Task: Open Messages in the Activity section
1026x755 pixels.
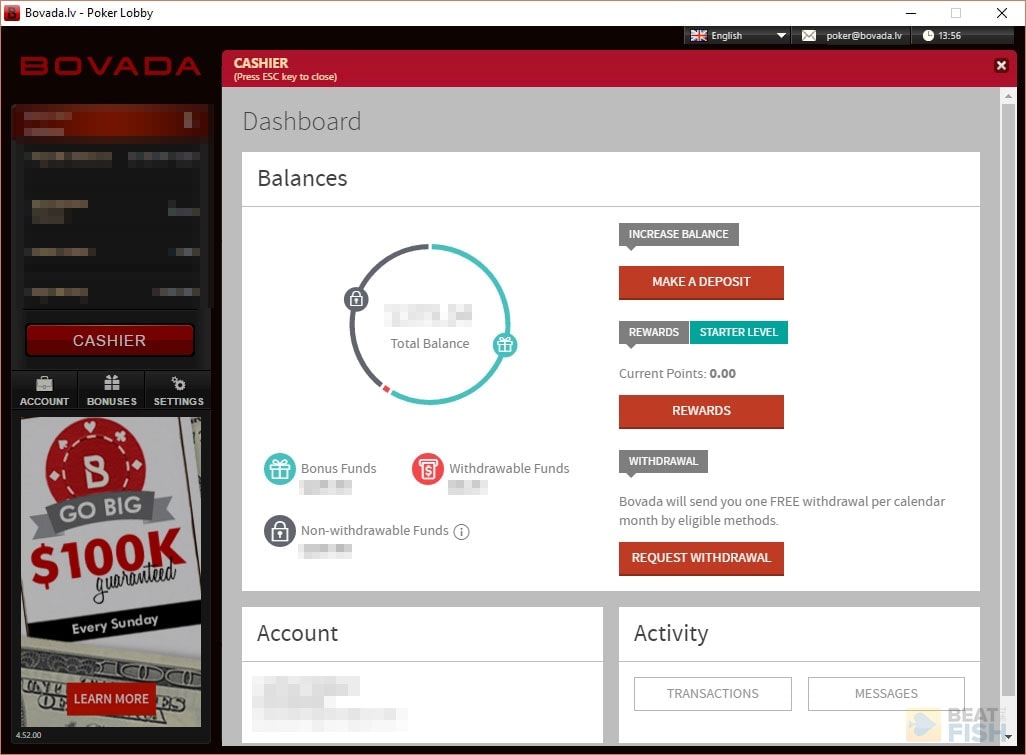Action: click(x=886, y=693)
